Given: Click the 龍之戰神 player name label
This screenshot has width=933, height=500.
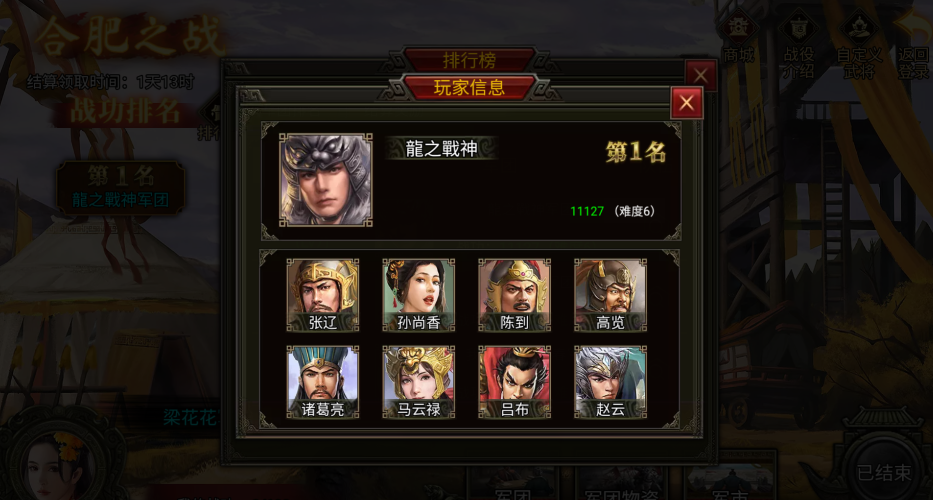Looking at the screenshot, I should tap(442, 149).
